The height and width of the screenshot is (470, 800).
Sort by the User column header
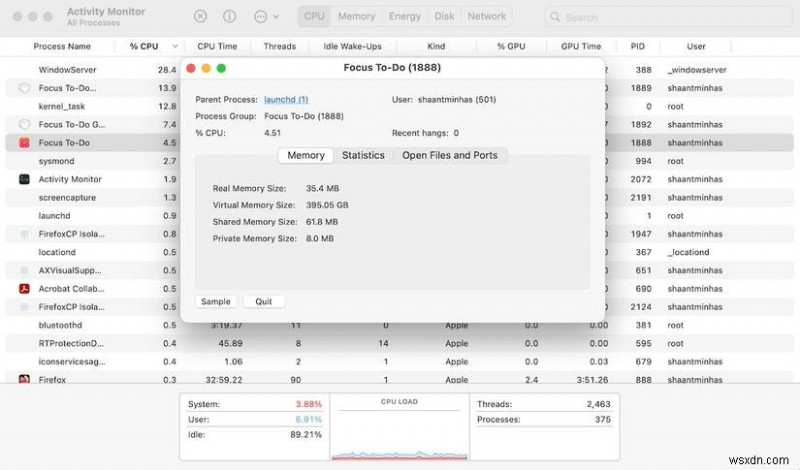(x=695, y=46)
